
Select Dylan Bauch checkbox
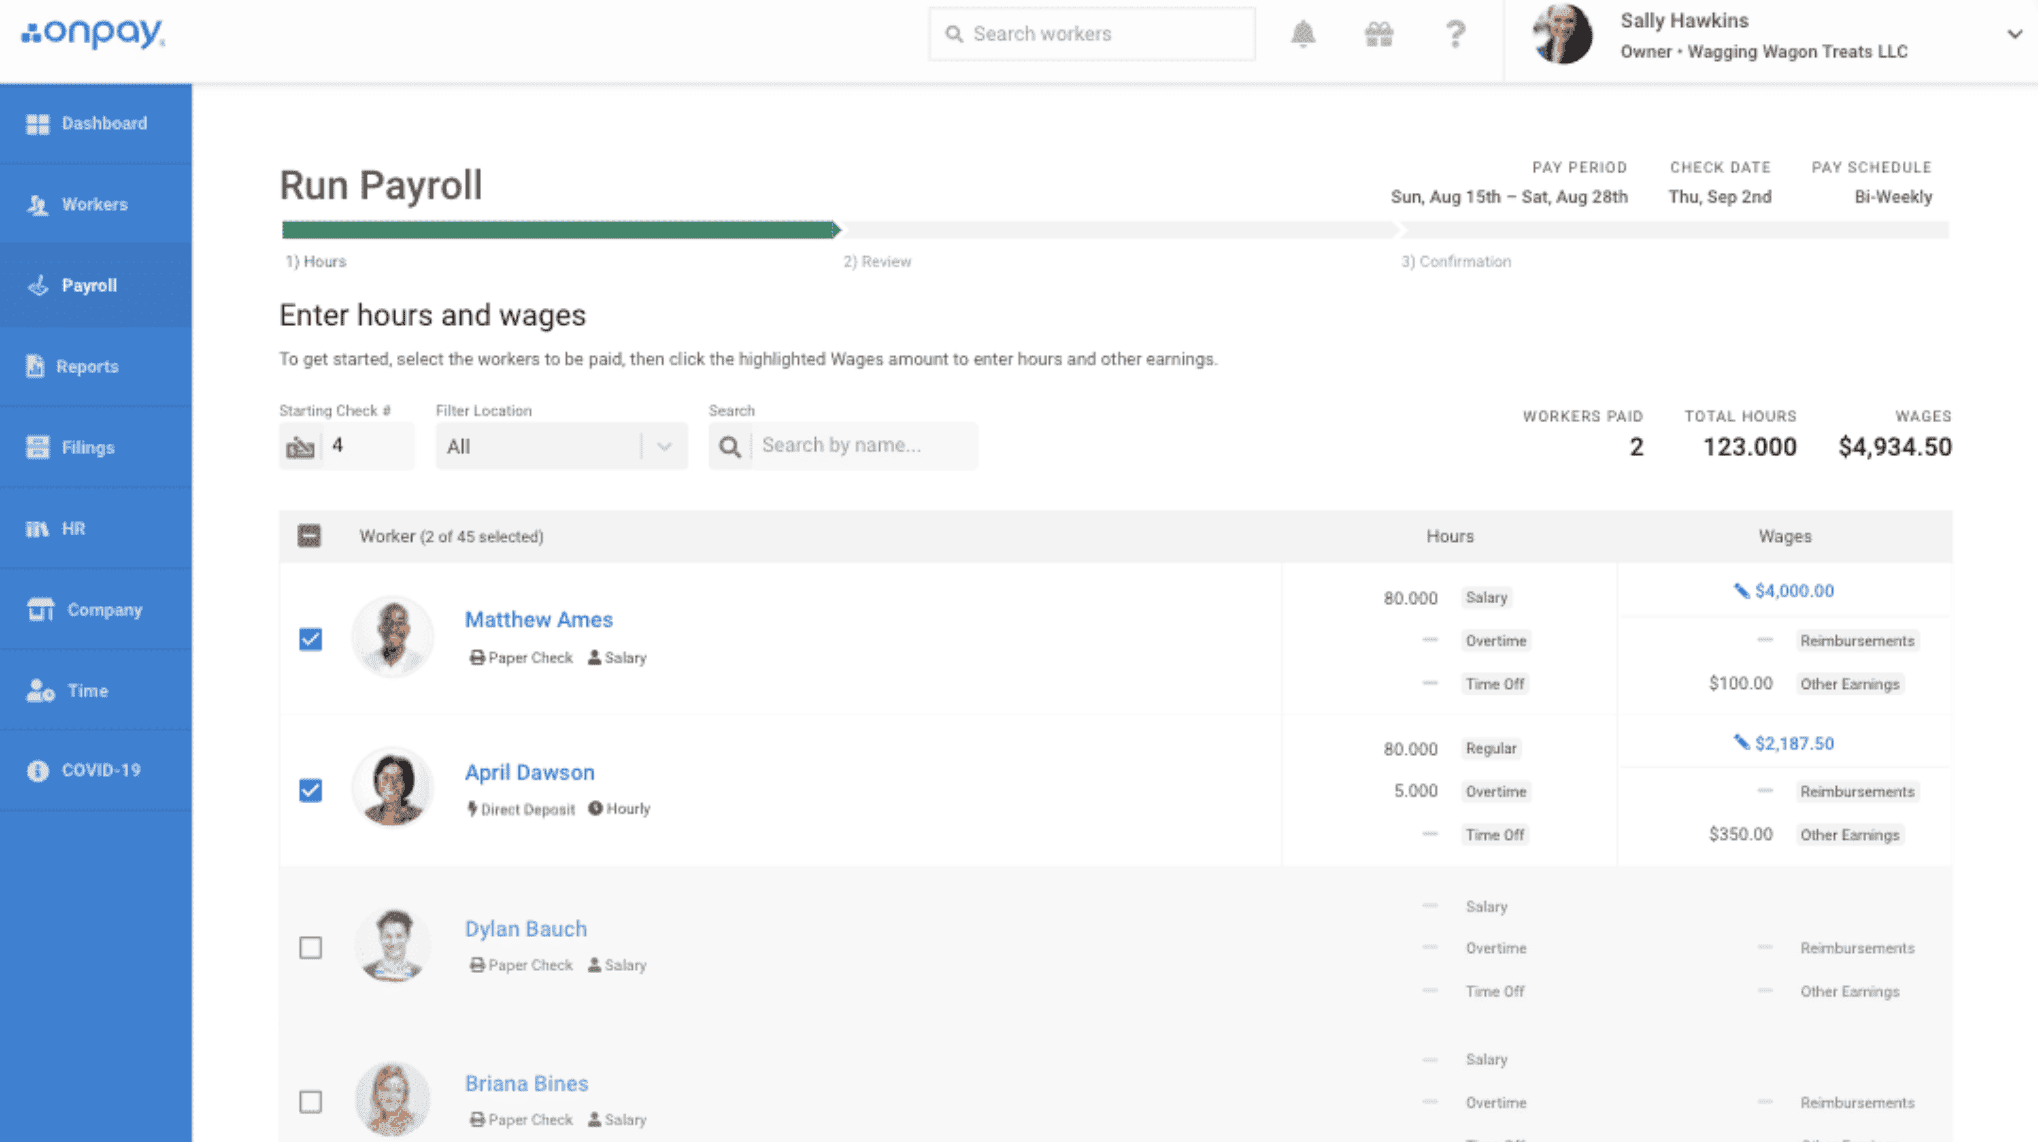pyautogui.click(x=311, y=947)
